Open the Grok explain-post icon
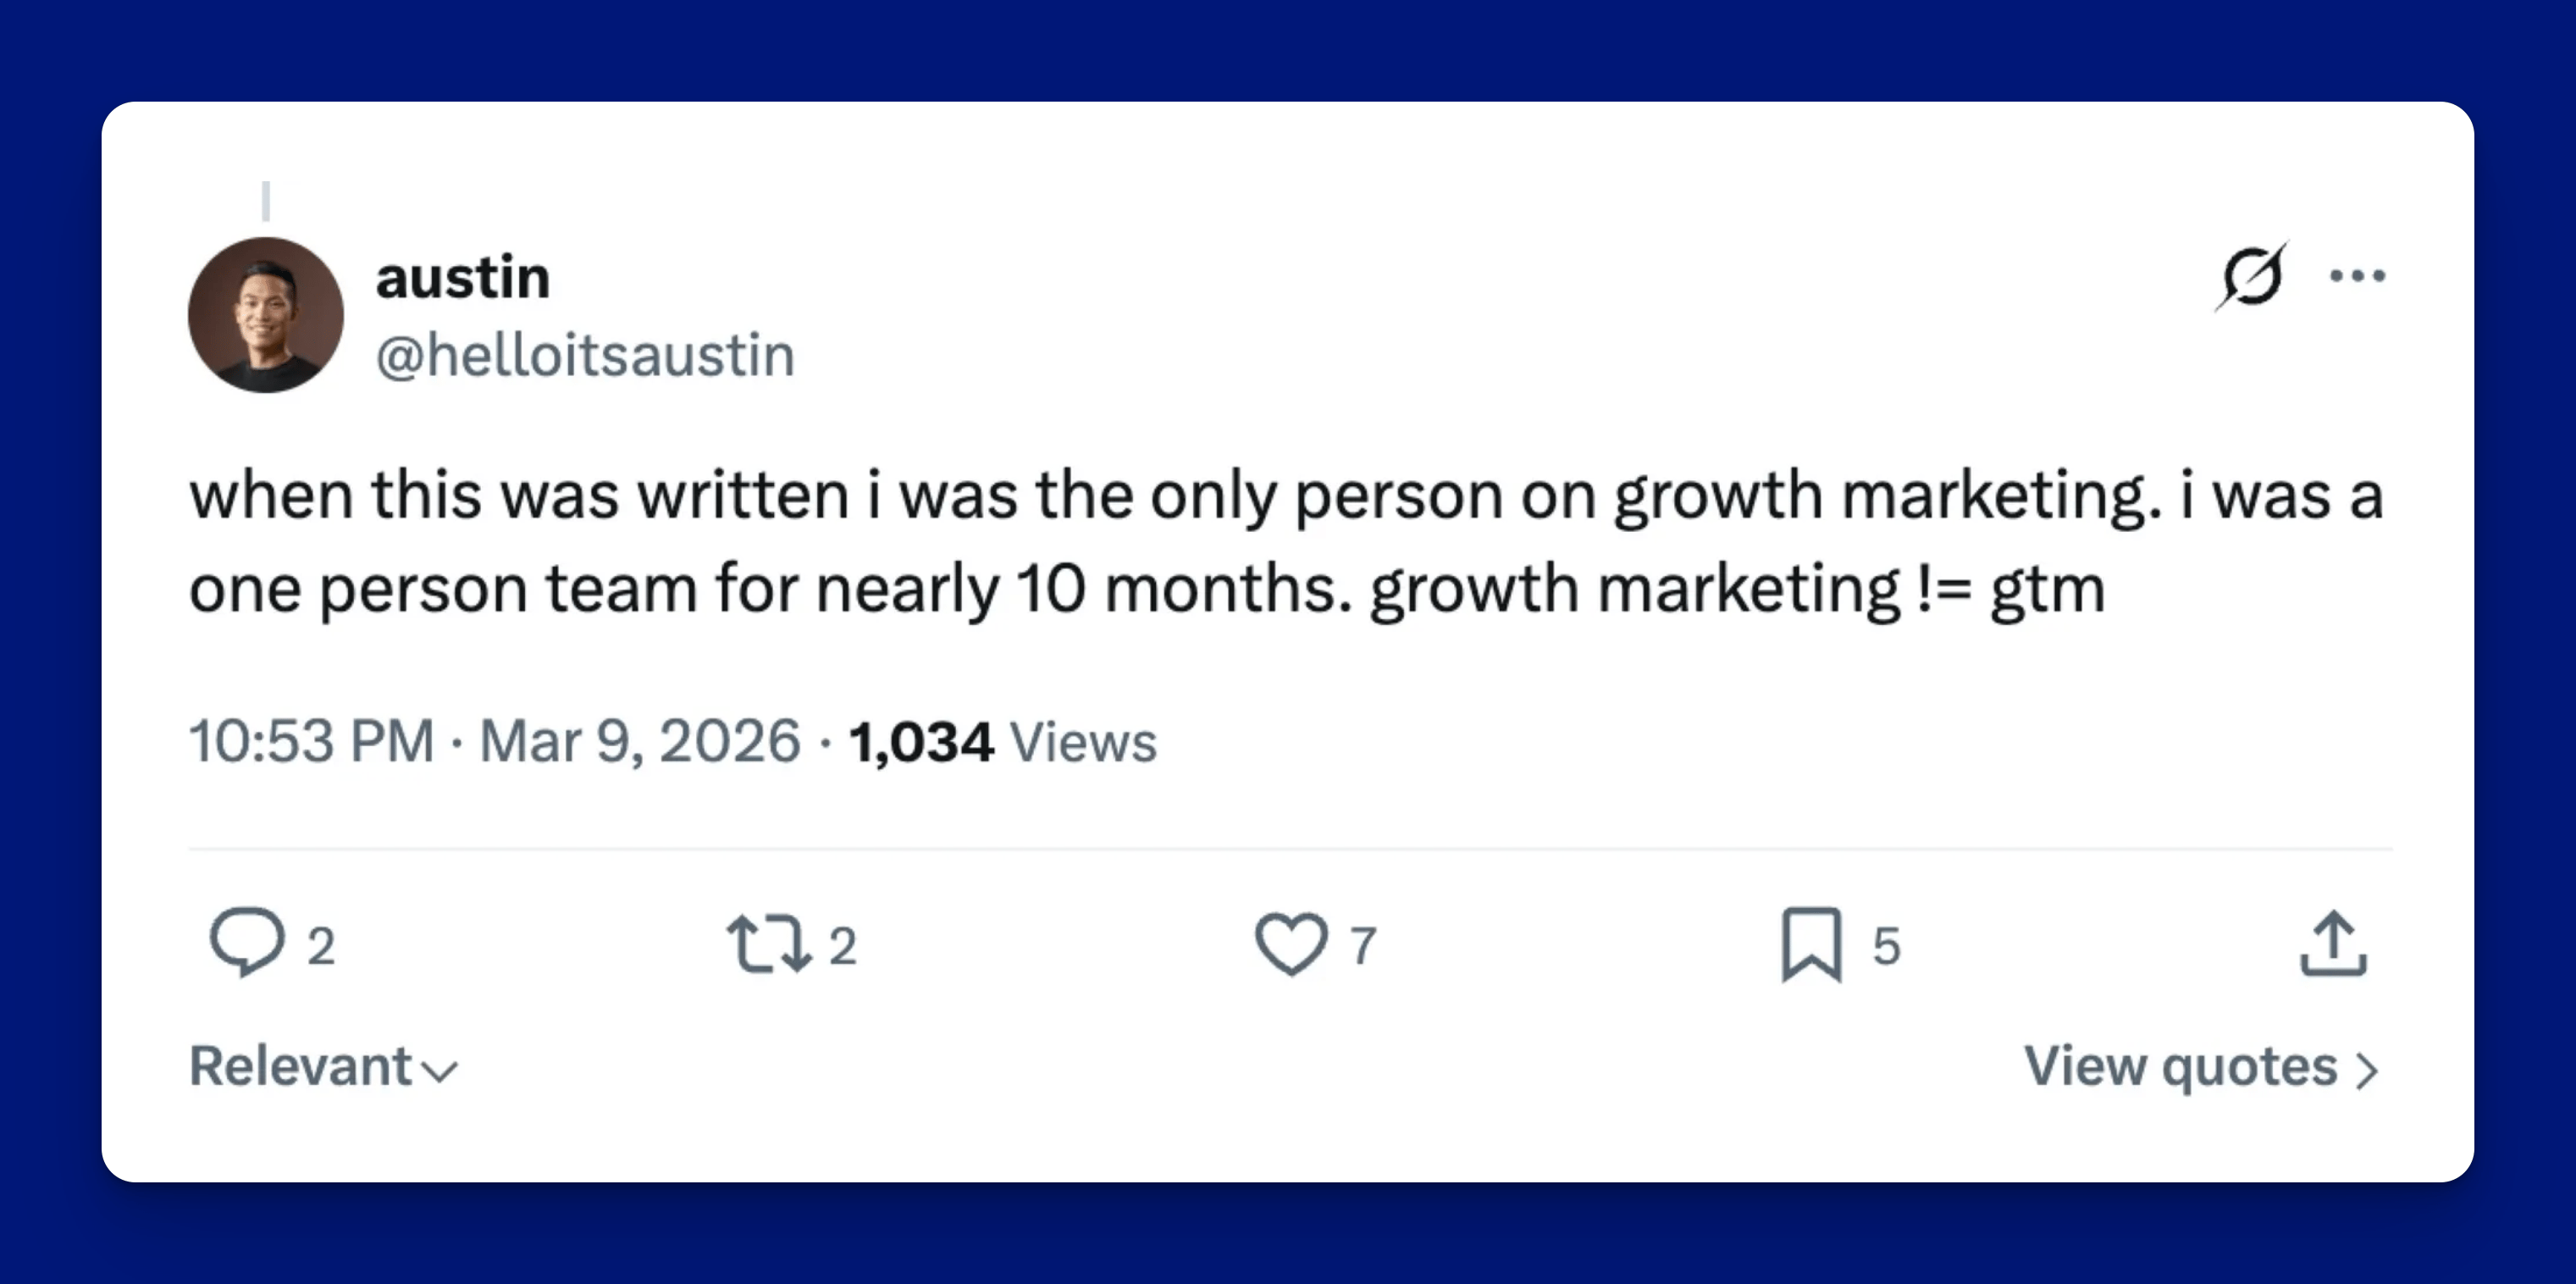The width and height of the screenshot is (2576, 1284). 2250,276
